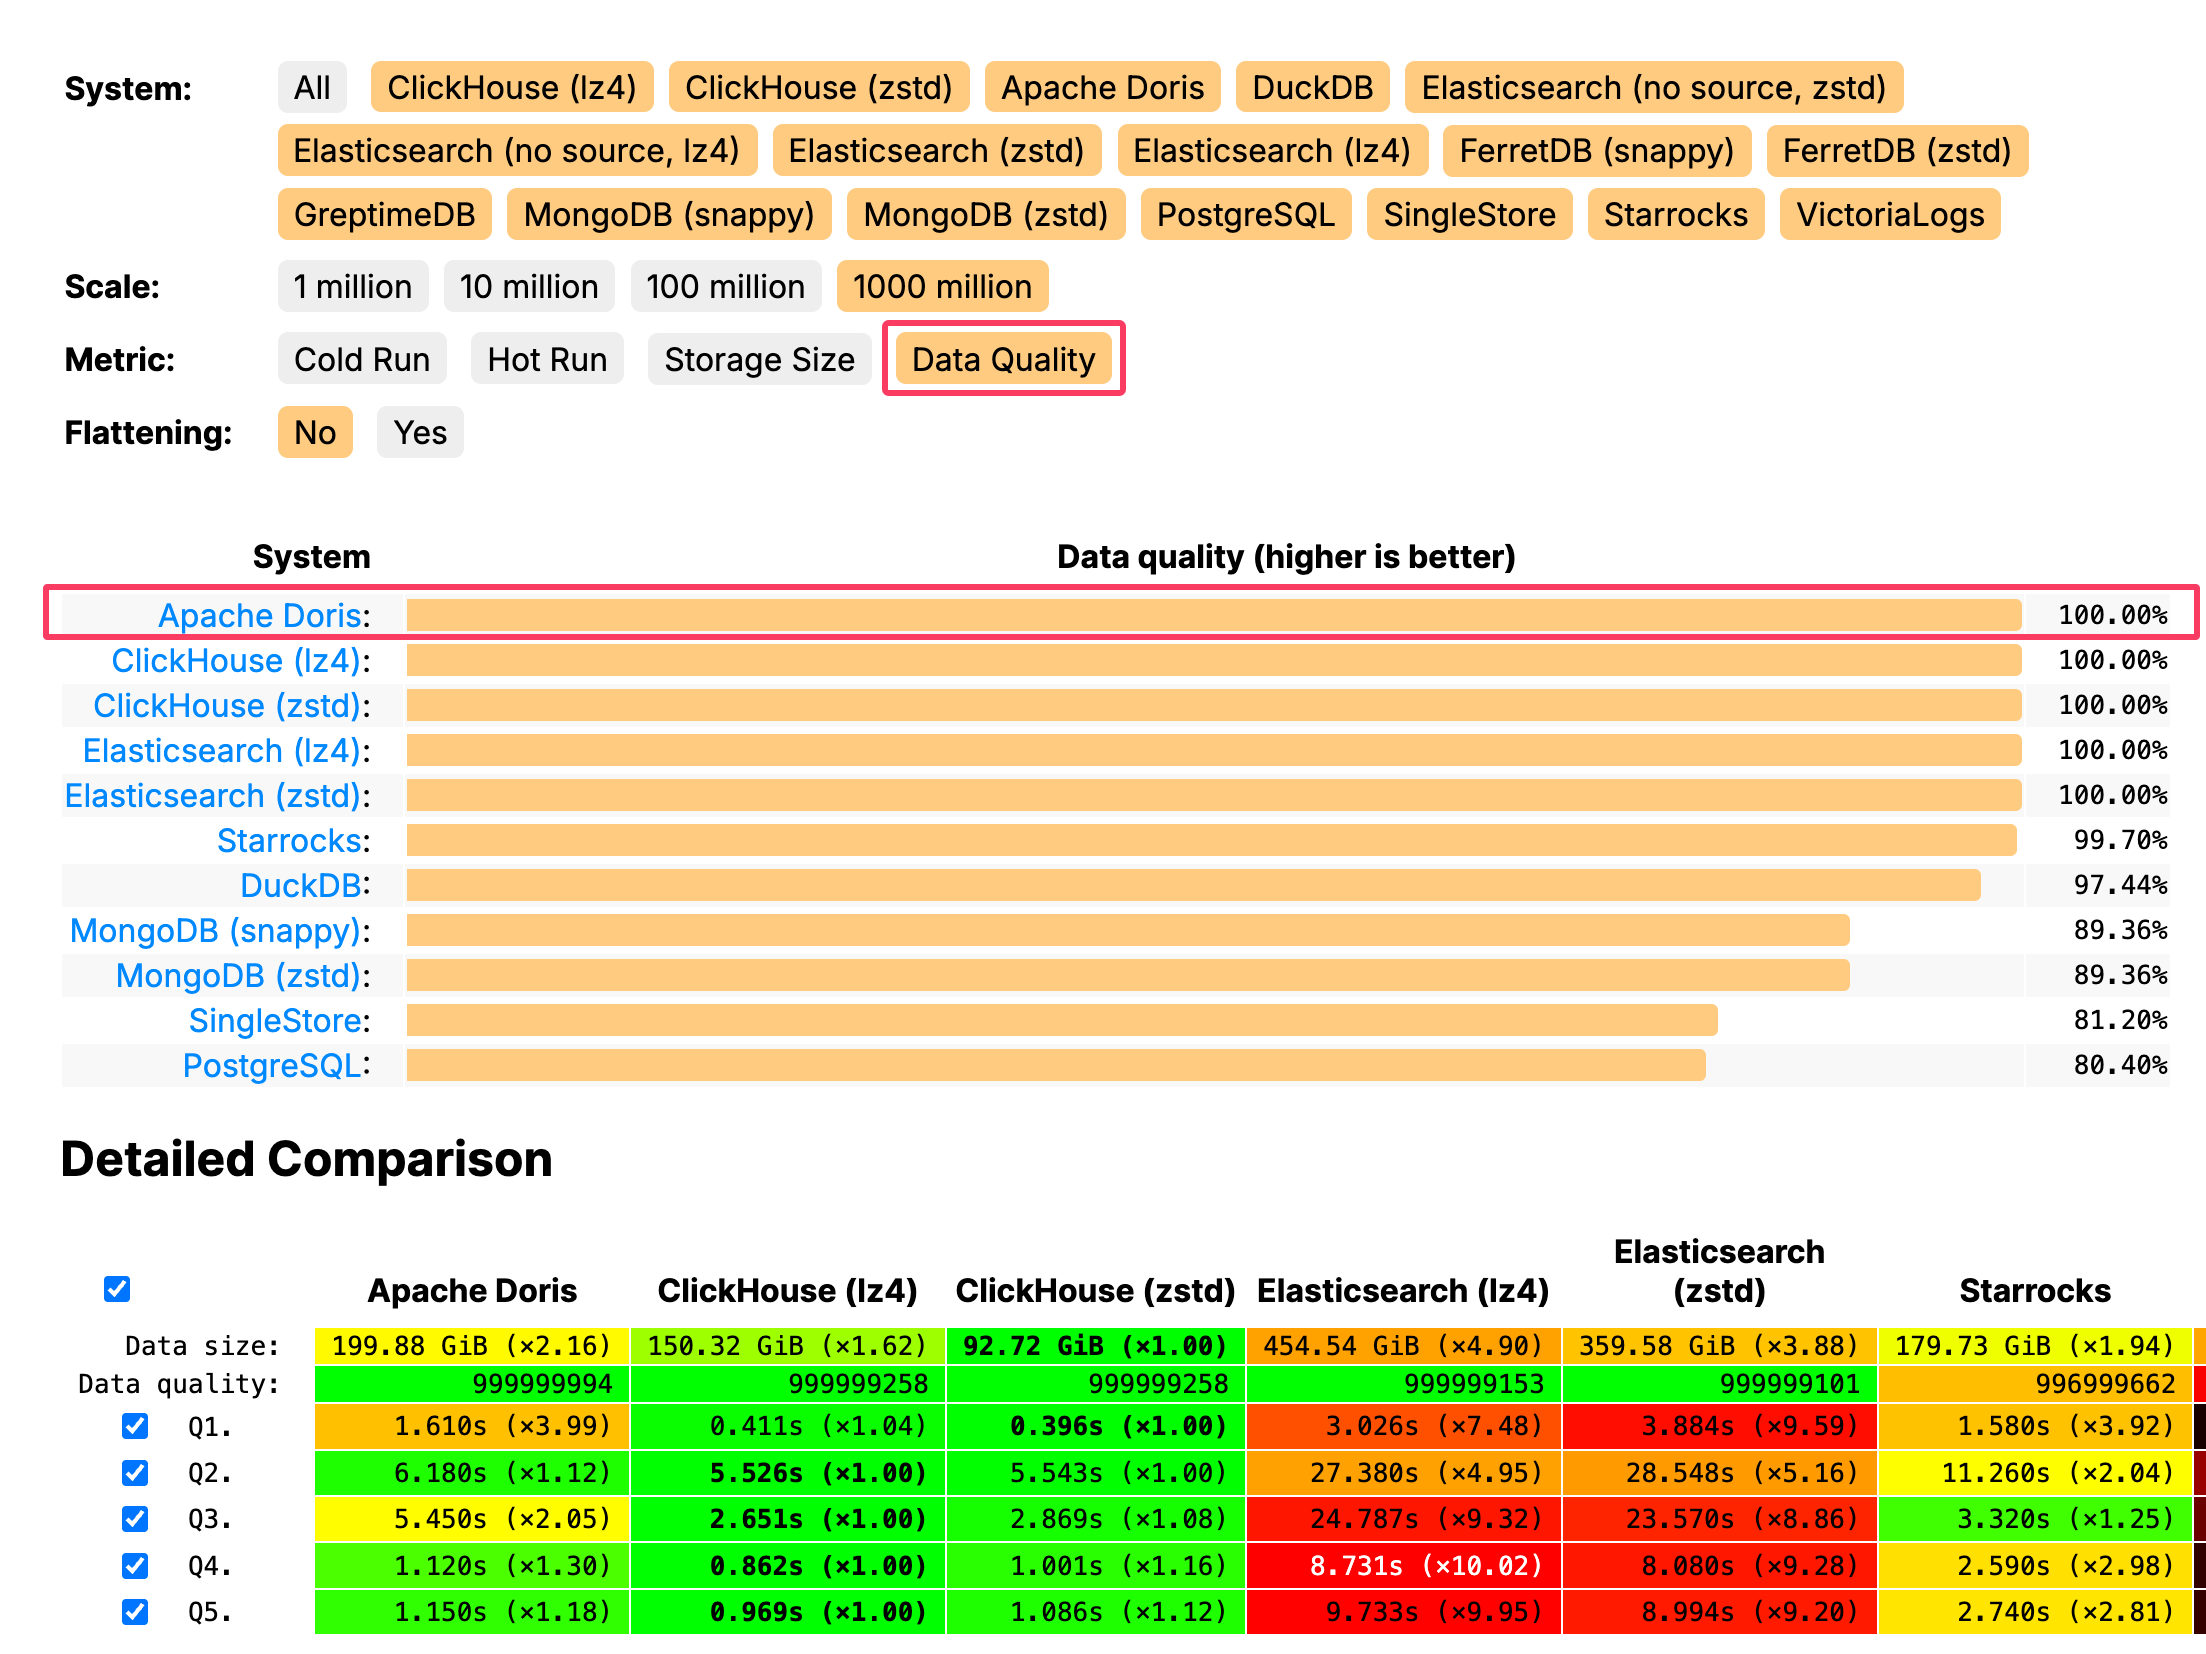
Task: Filter results by DuckDB
Action: point(1313,87)
